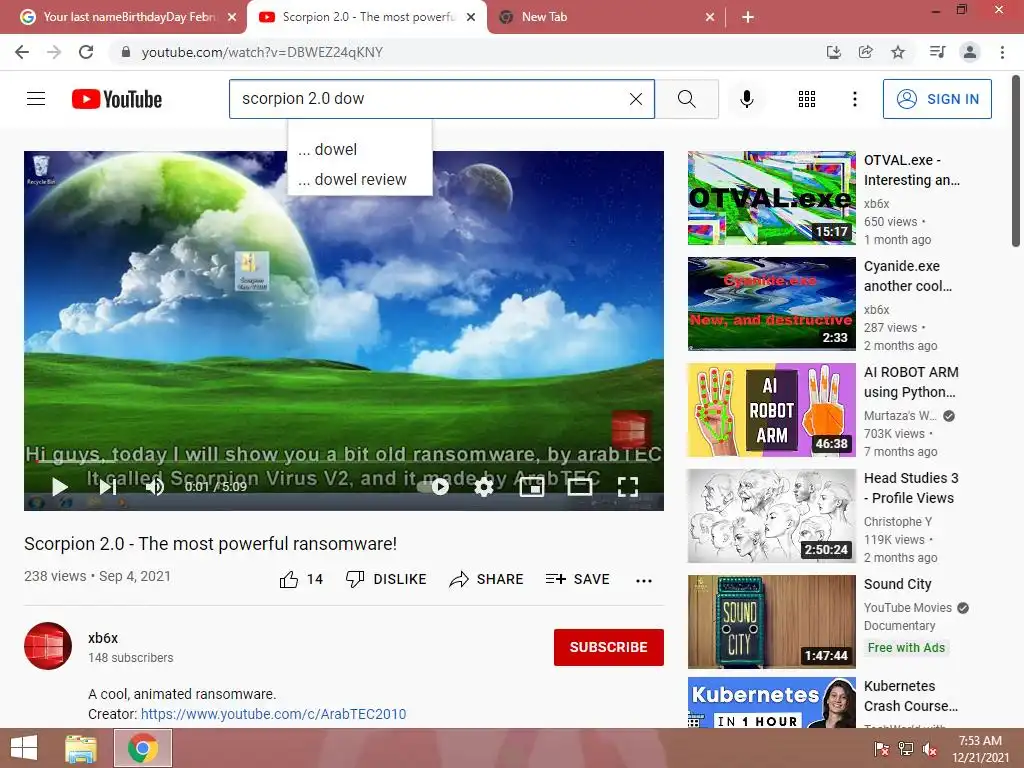The image size is (1024, 768).
Task: Go forward in browser history
Action: tap(54, 52)
